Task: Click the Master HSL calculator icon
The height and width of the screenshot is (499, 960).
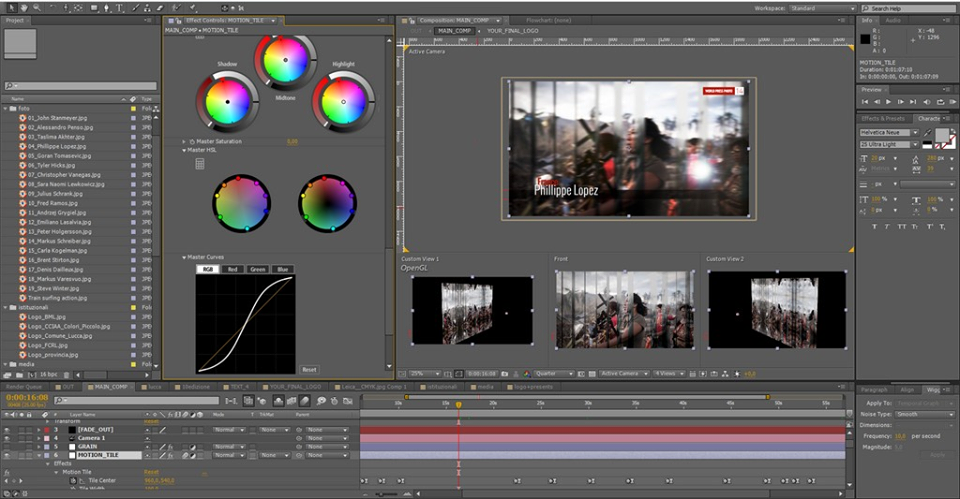Action: point(200,163)
